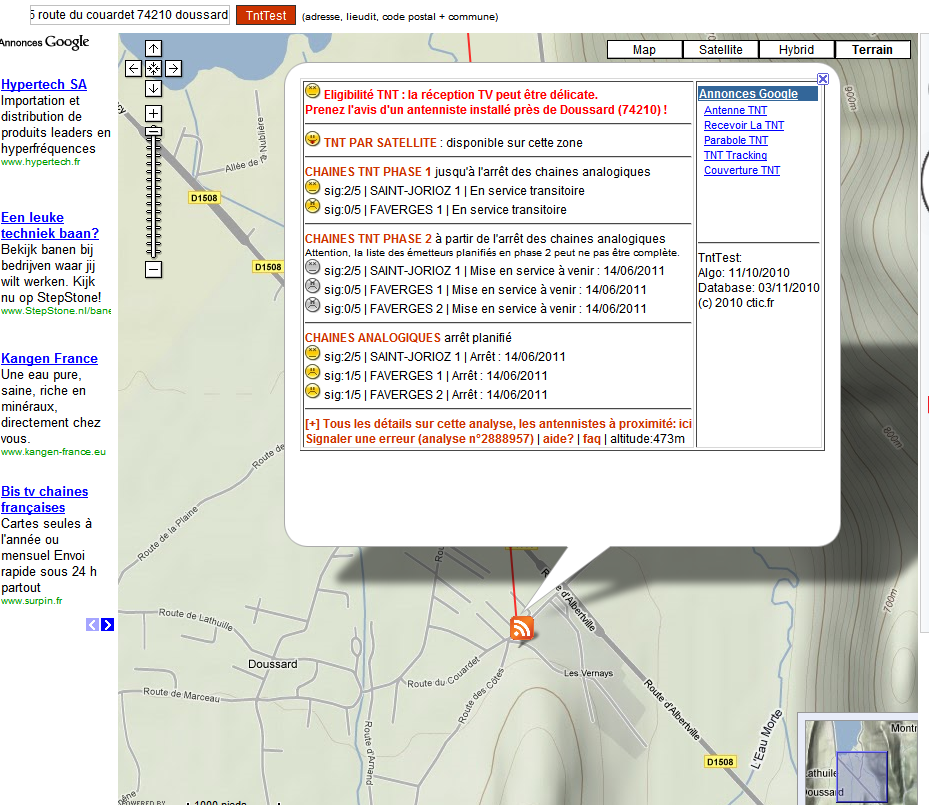
Task: Click grey smiley beside SAINT-JORIOZ 1 Mise en service
Action: pos(313,268)
